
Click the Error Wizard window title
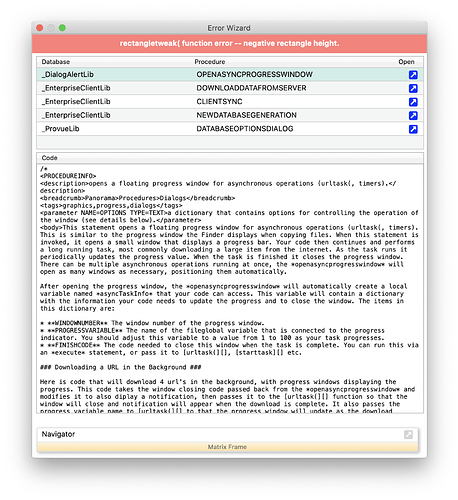coord(229,28)
